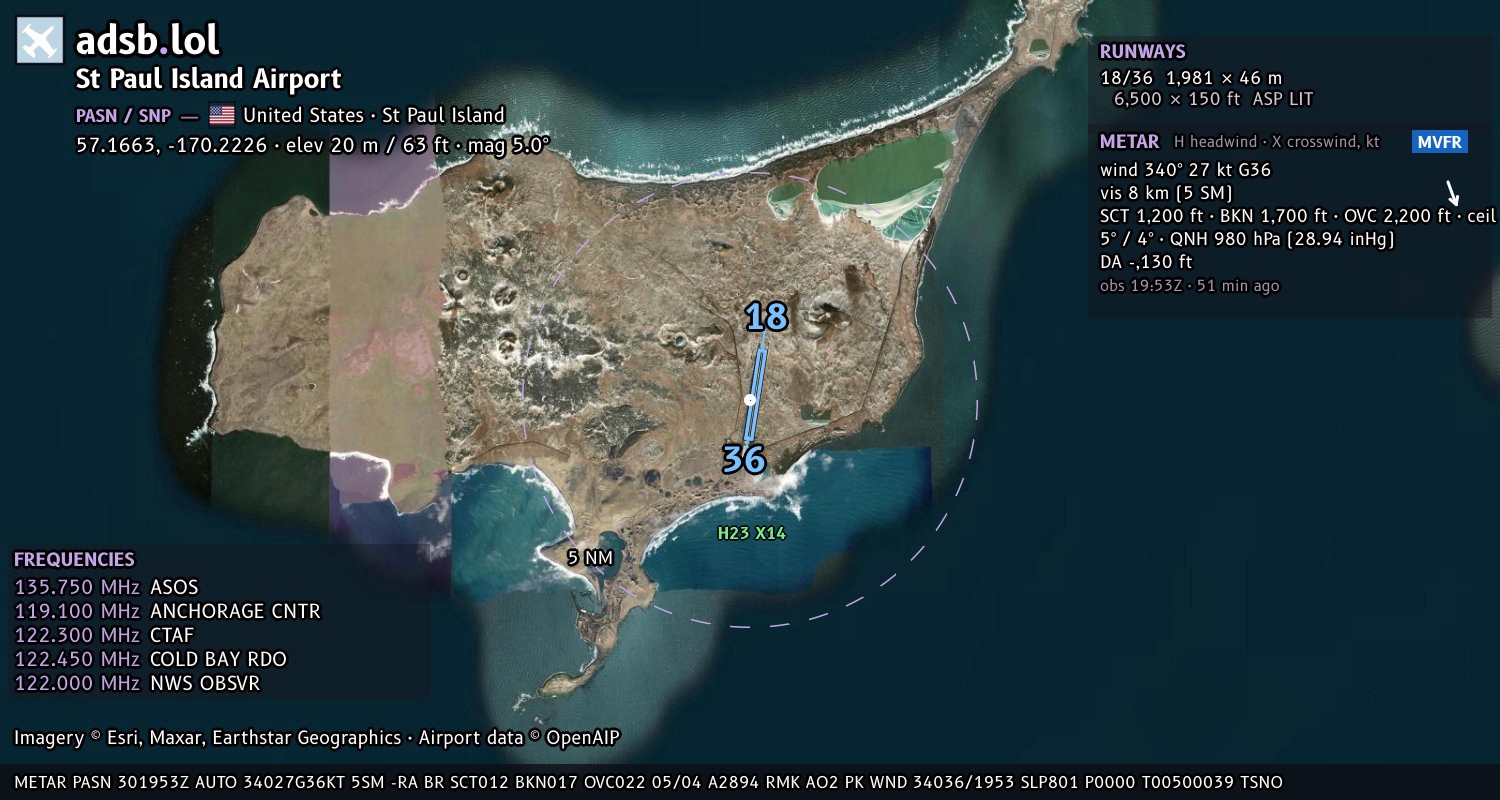Click the METAR section heading
The height and width of the screenshot is (800, 1500).
(x=1130, y=142)
